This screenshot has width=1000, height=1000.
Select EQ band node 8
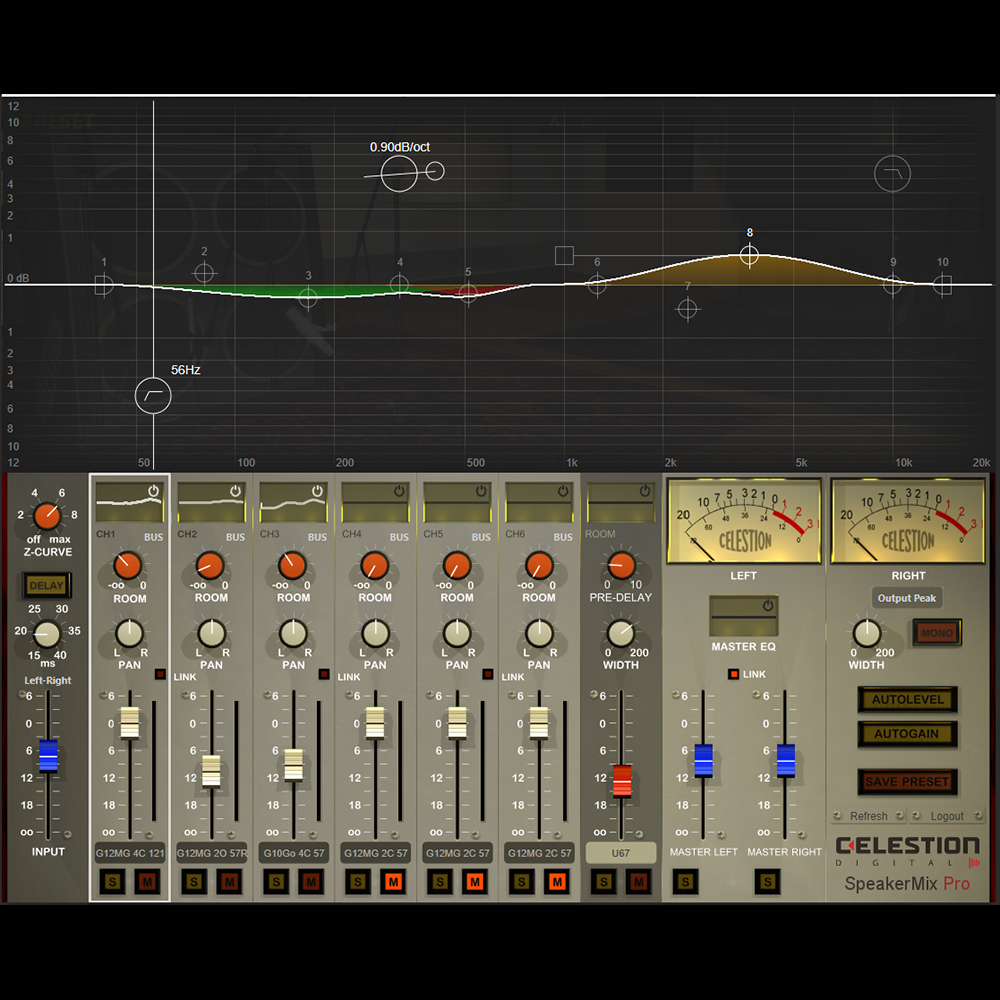pos(750,255)
